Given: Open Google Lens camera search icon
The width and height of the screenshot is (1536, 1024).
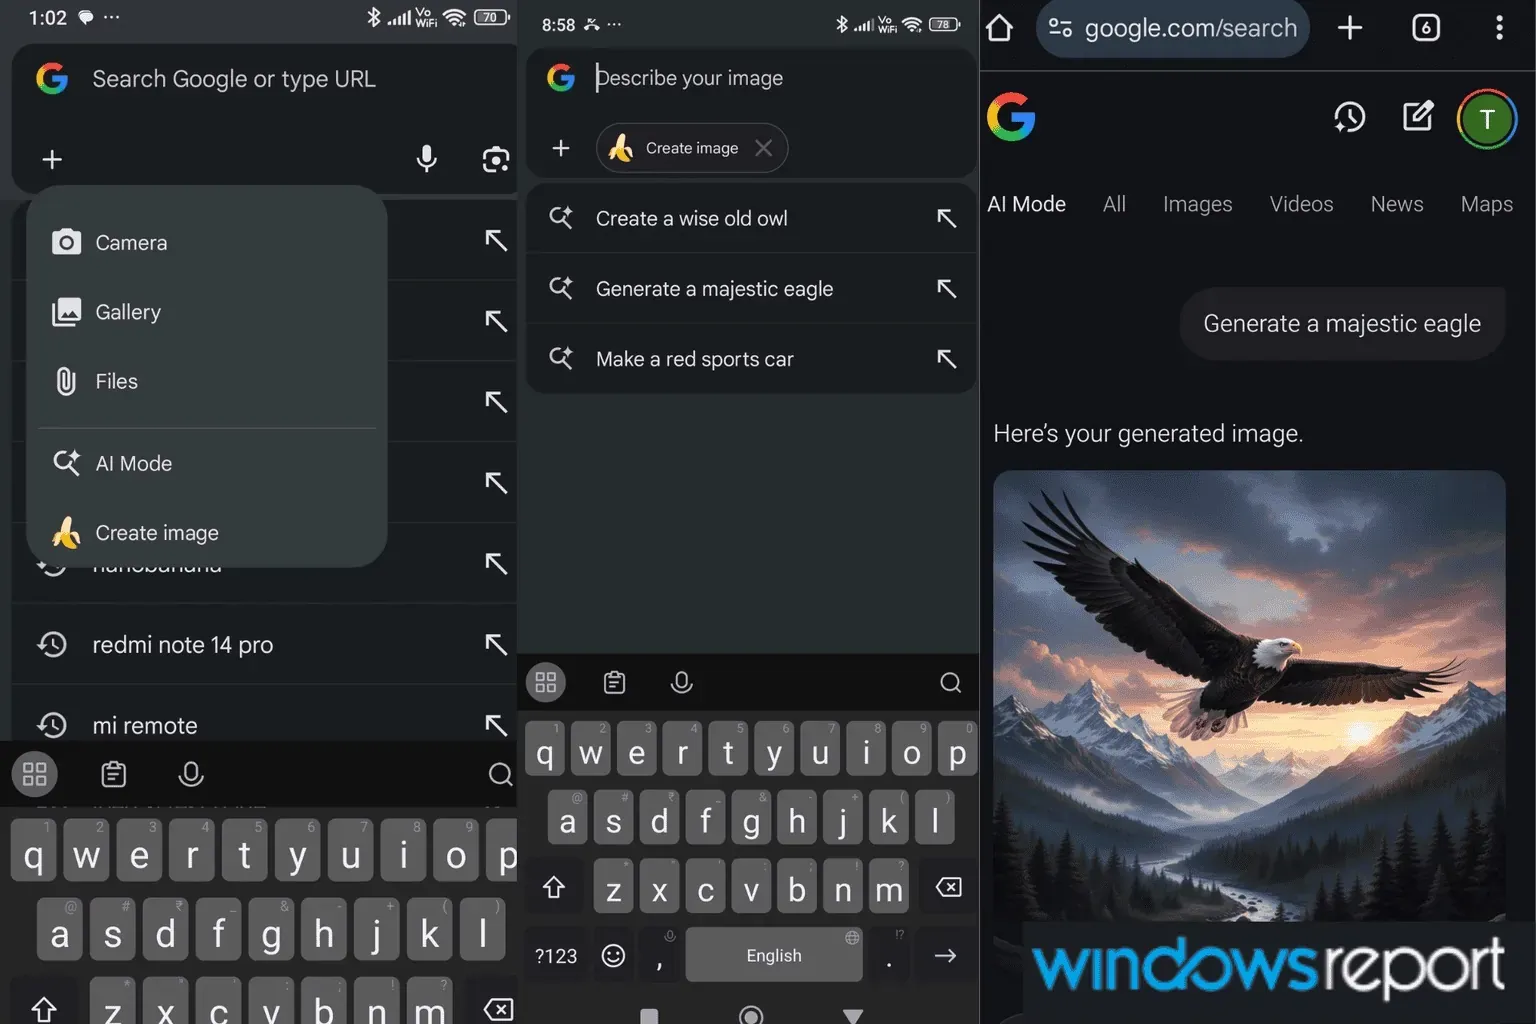Looking at the screenshot, I should click(x=496, y=159).
